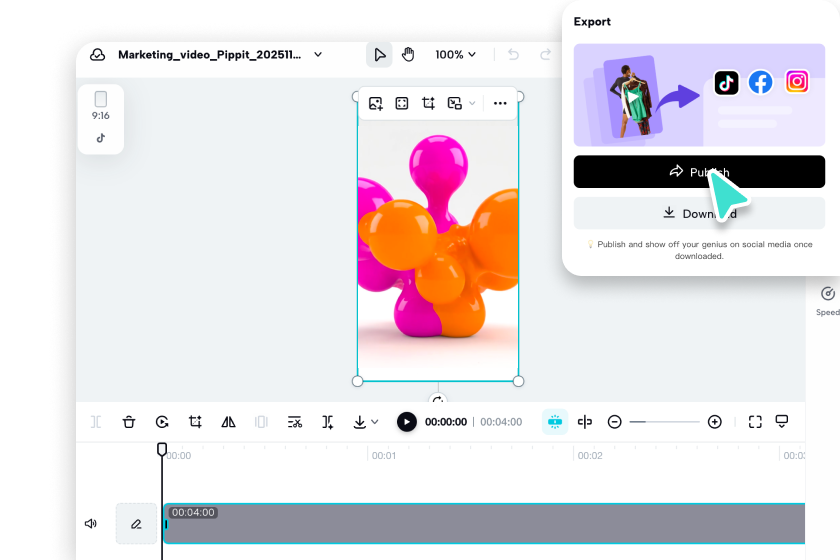Click the fit-to-frame icon in floating toolbar
Viewport: 840px width, 560px height.
click(x=402, y=103)
